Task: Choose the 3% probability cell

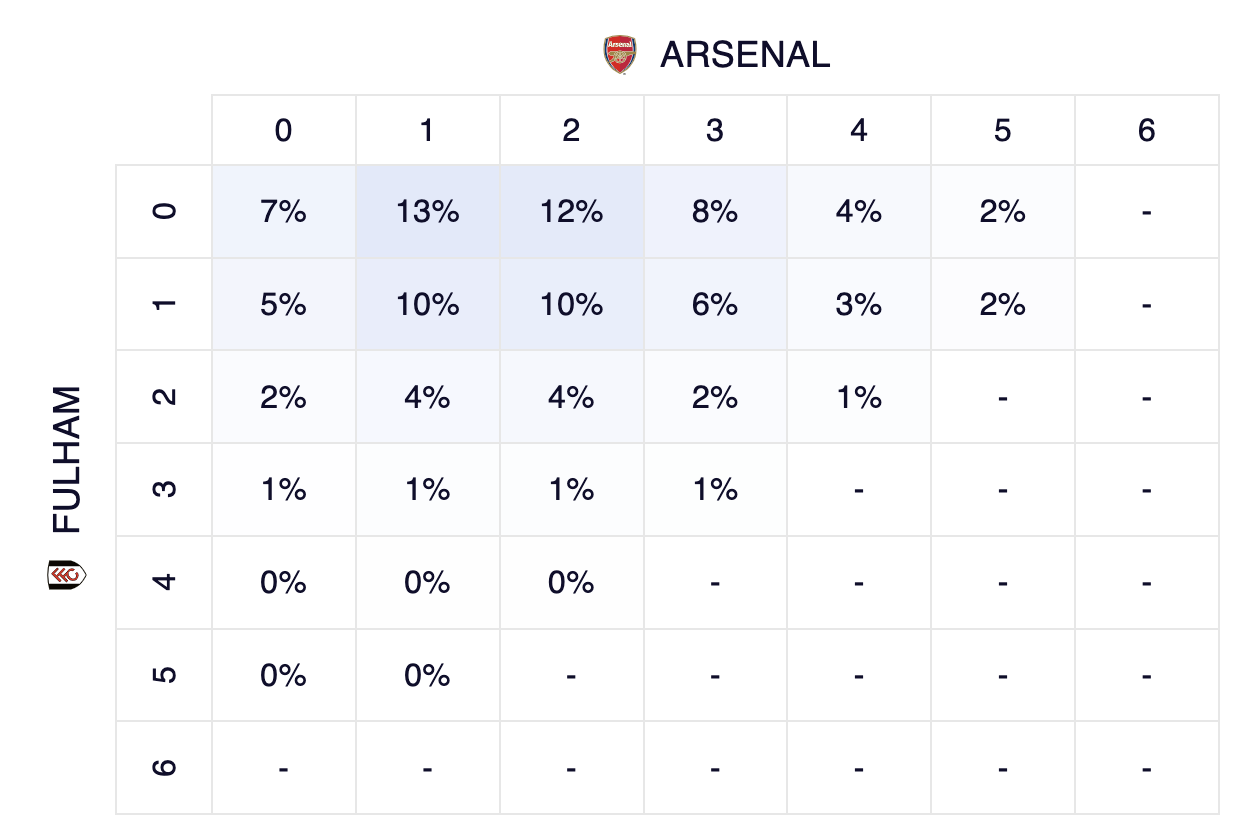Action: click(859, 304)
